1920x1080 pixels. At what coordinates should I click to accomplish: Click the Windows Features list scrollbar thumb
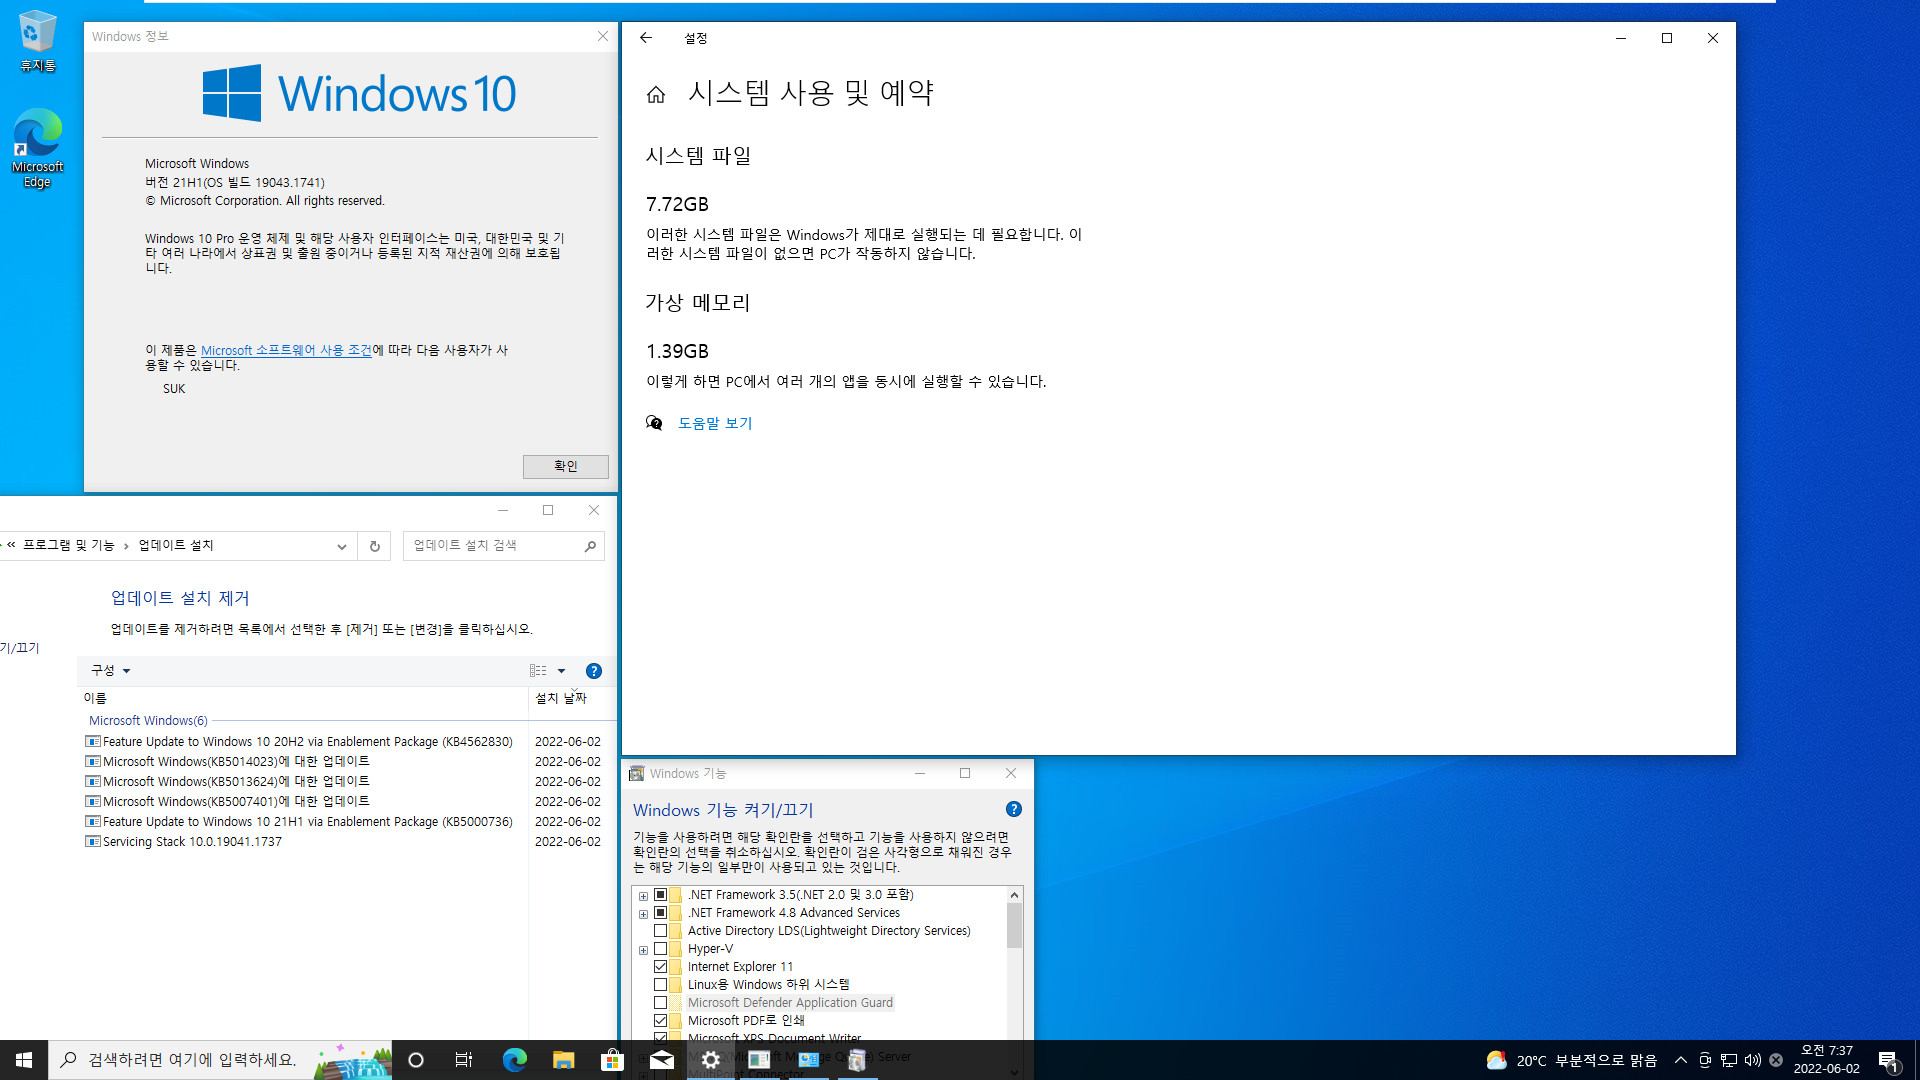(1014, 925)
